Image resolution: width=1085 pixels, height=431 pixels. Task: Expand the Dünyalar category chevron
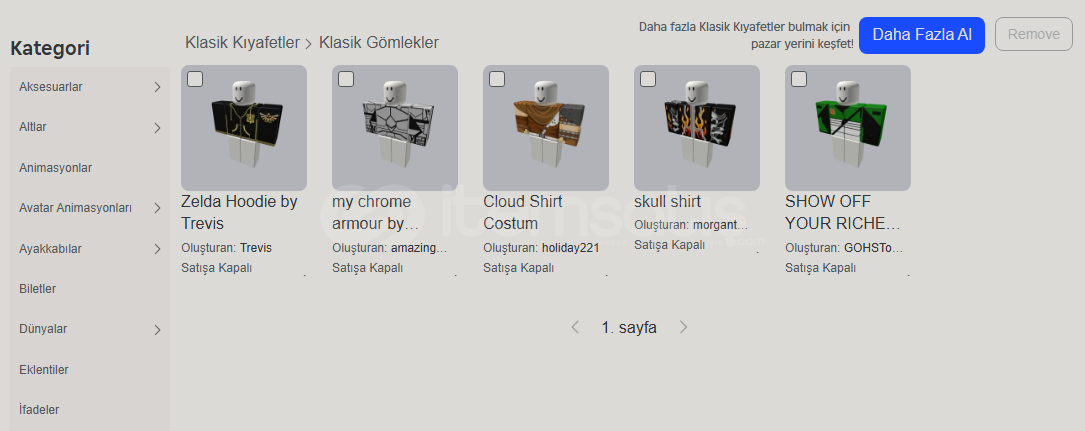point(157,329)
